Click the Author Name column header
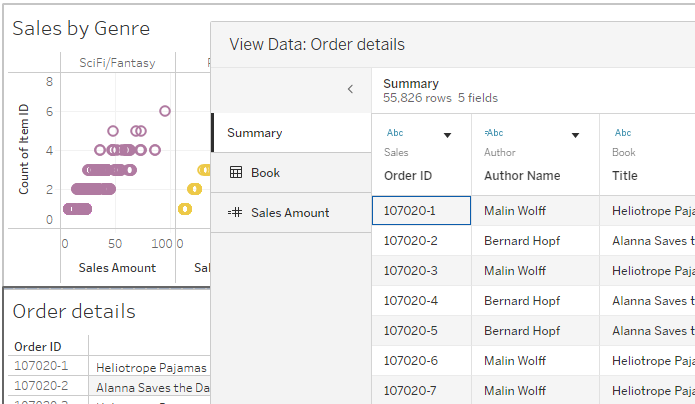 pos(522,175)
